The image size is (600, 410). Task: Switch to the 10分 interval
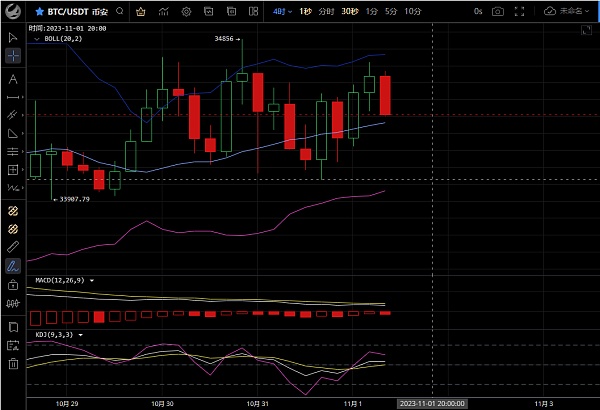coord(413,11)
